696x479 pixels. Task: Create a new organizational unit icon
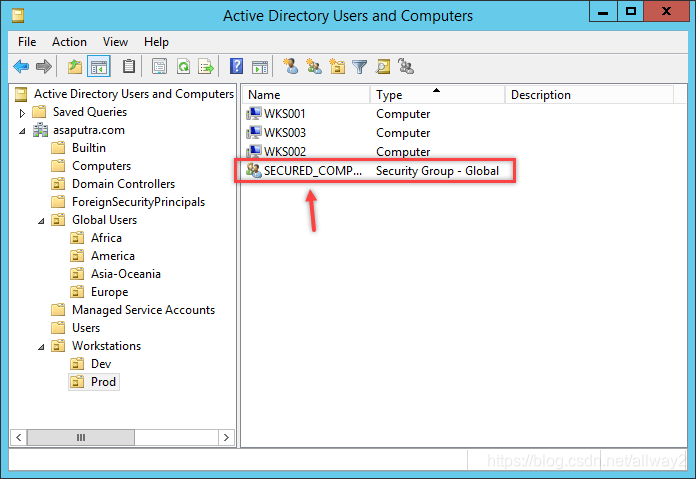[x=337, y=67]
